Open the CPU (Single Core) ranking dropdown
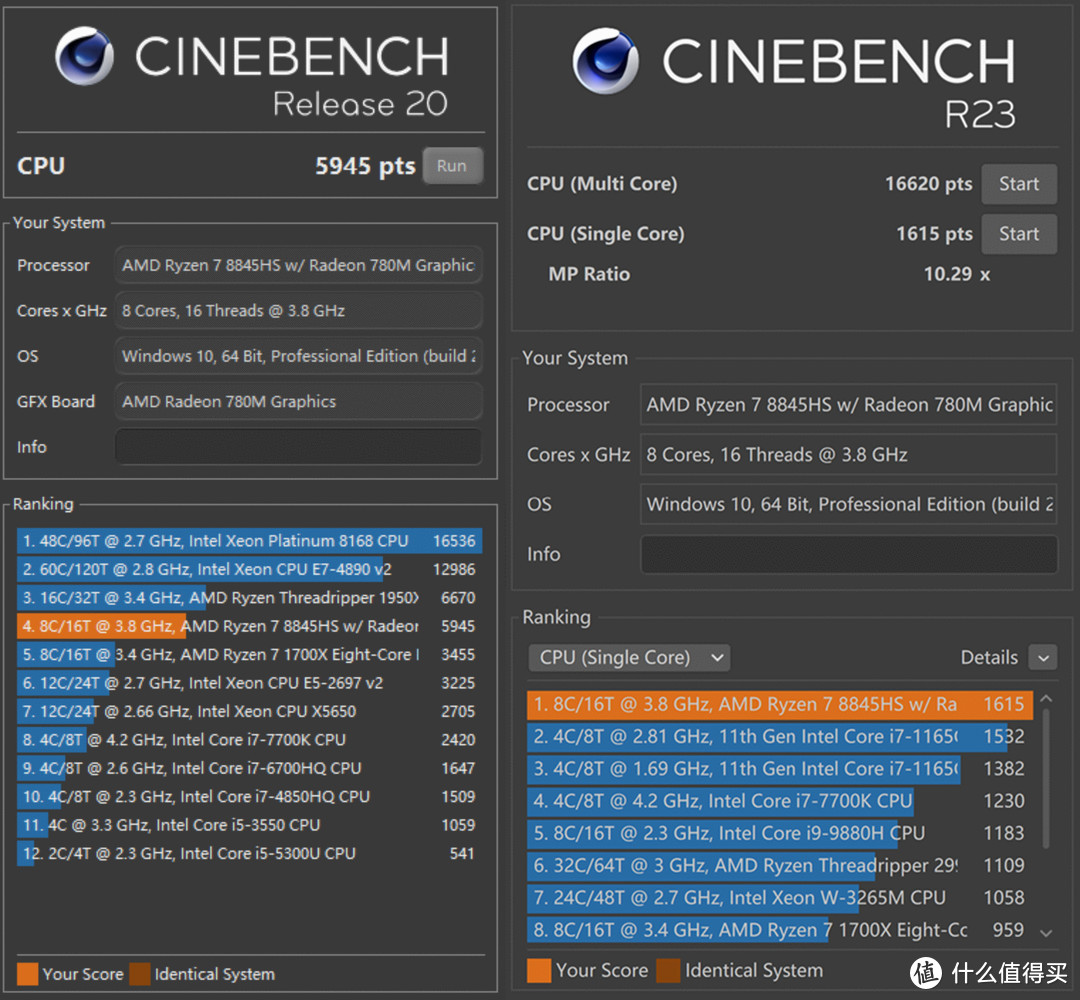This screenshot has height=1000, width=1080. coord(629,658)
